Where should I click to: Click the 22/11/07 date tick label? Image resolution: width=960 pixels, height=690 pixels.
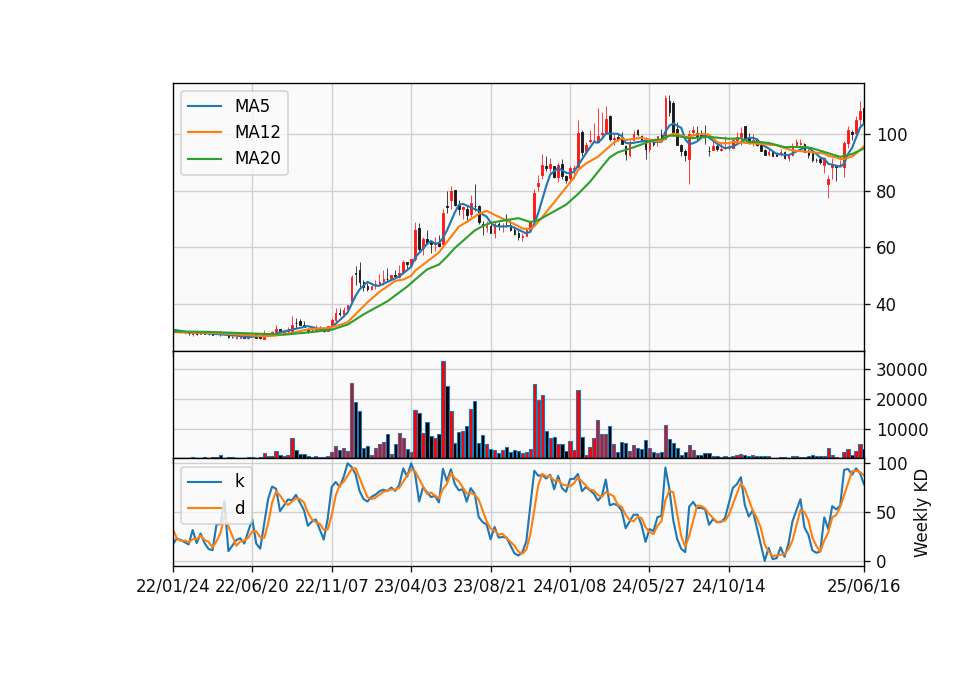(x=332, y=586)
